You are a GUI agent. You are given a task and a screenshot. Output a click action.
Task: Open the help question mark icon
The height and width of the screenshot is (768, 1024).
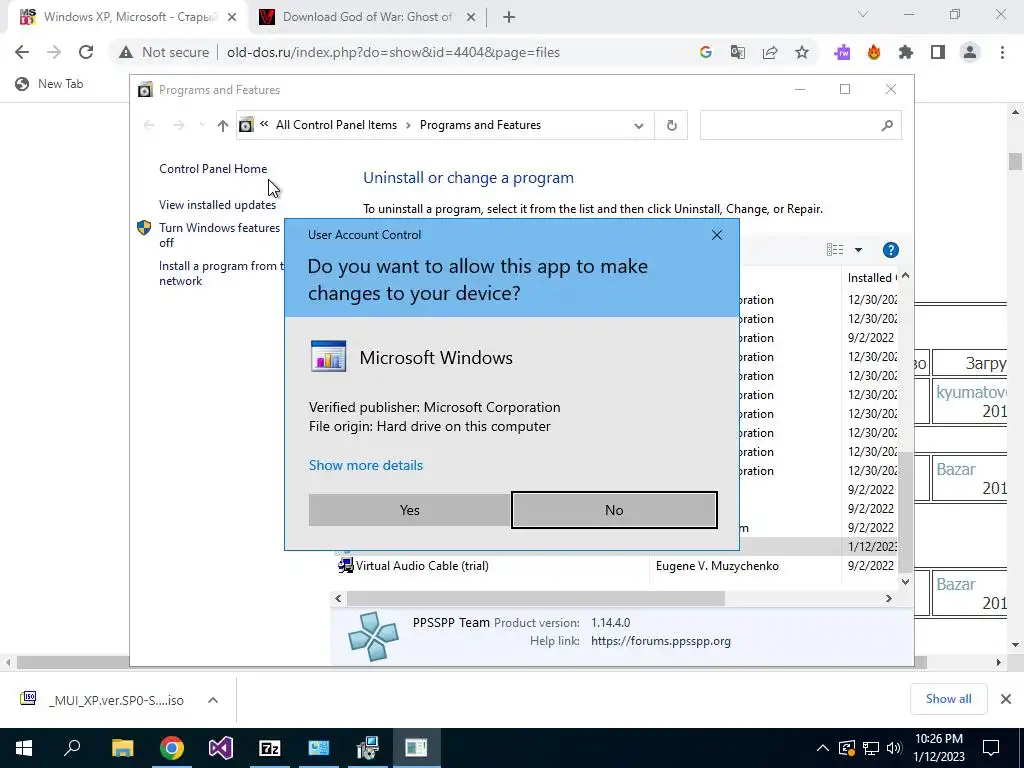(x=890, y=250)
